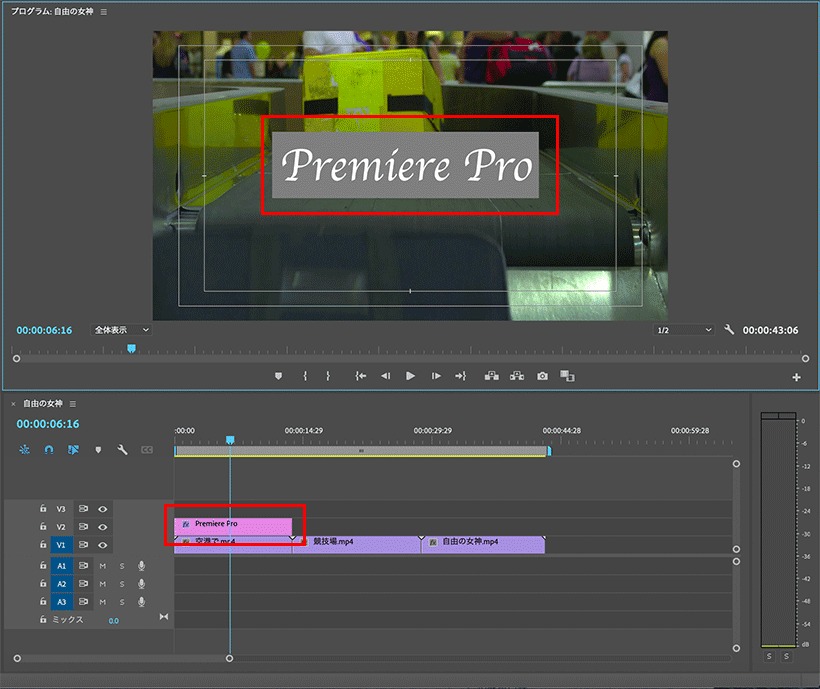Click the Program monitor timecode 00:00:06:16
820x689 pixels.
[44, 330]
